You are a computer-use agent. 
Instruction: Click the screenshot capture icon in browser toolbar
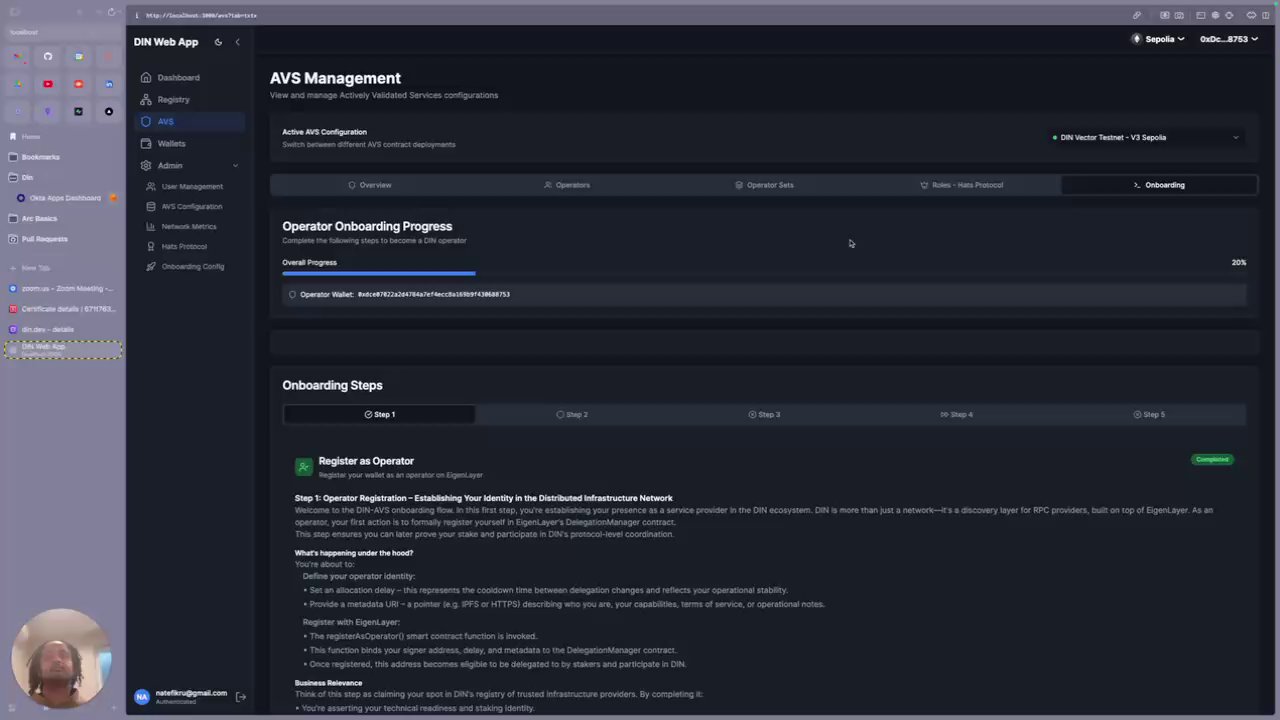click(1179, 15)
